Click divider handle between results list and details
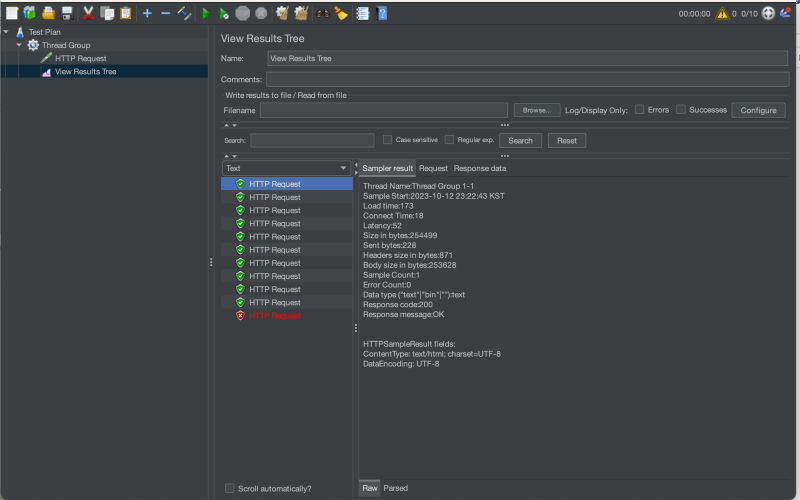The image size is (800, 500). (356, 328)
